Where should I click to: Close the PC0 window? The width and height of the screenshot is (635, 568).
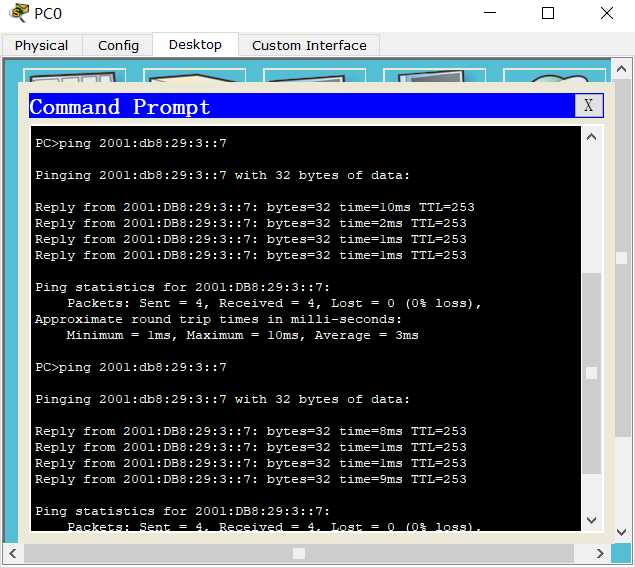coord(607,13)
